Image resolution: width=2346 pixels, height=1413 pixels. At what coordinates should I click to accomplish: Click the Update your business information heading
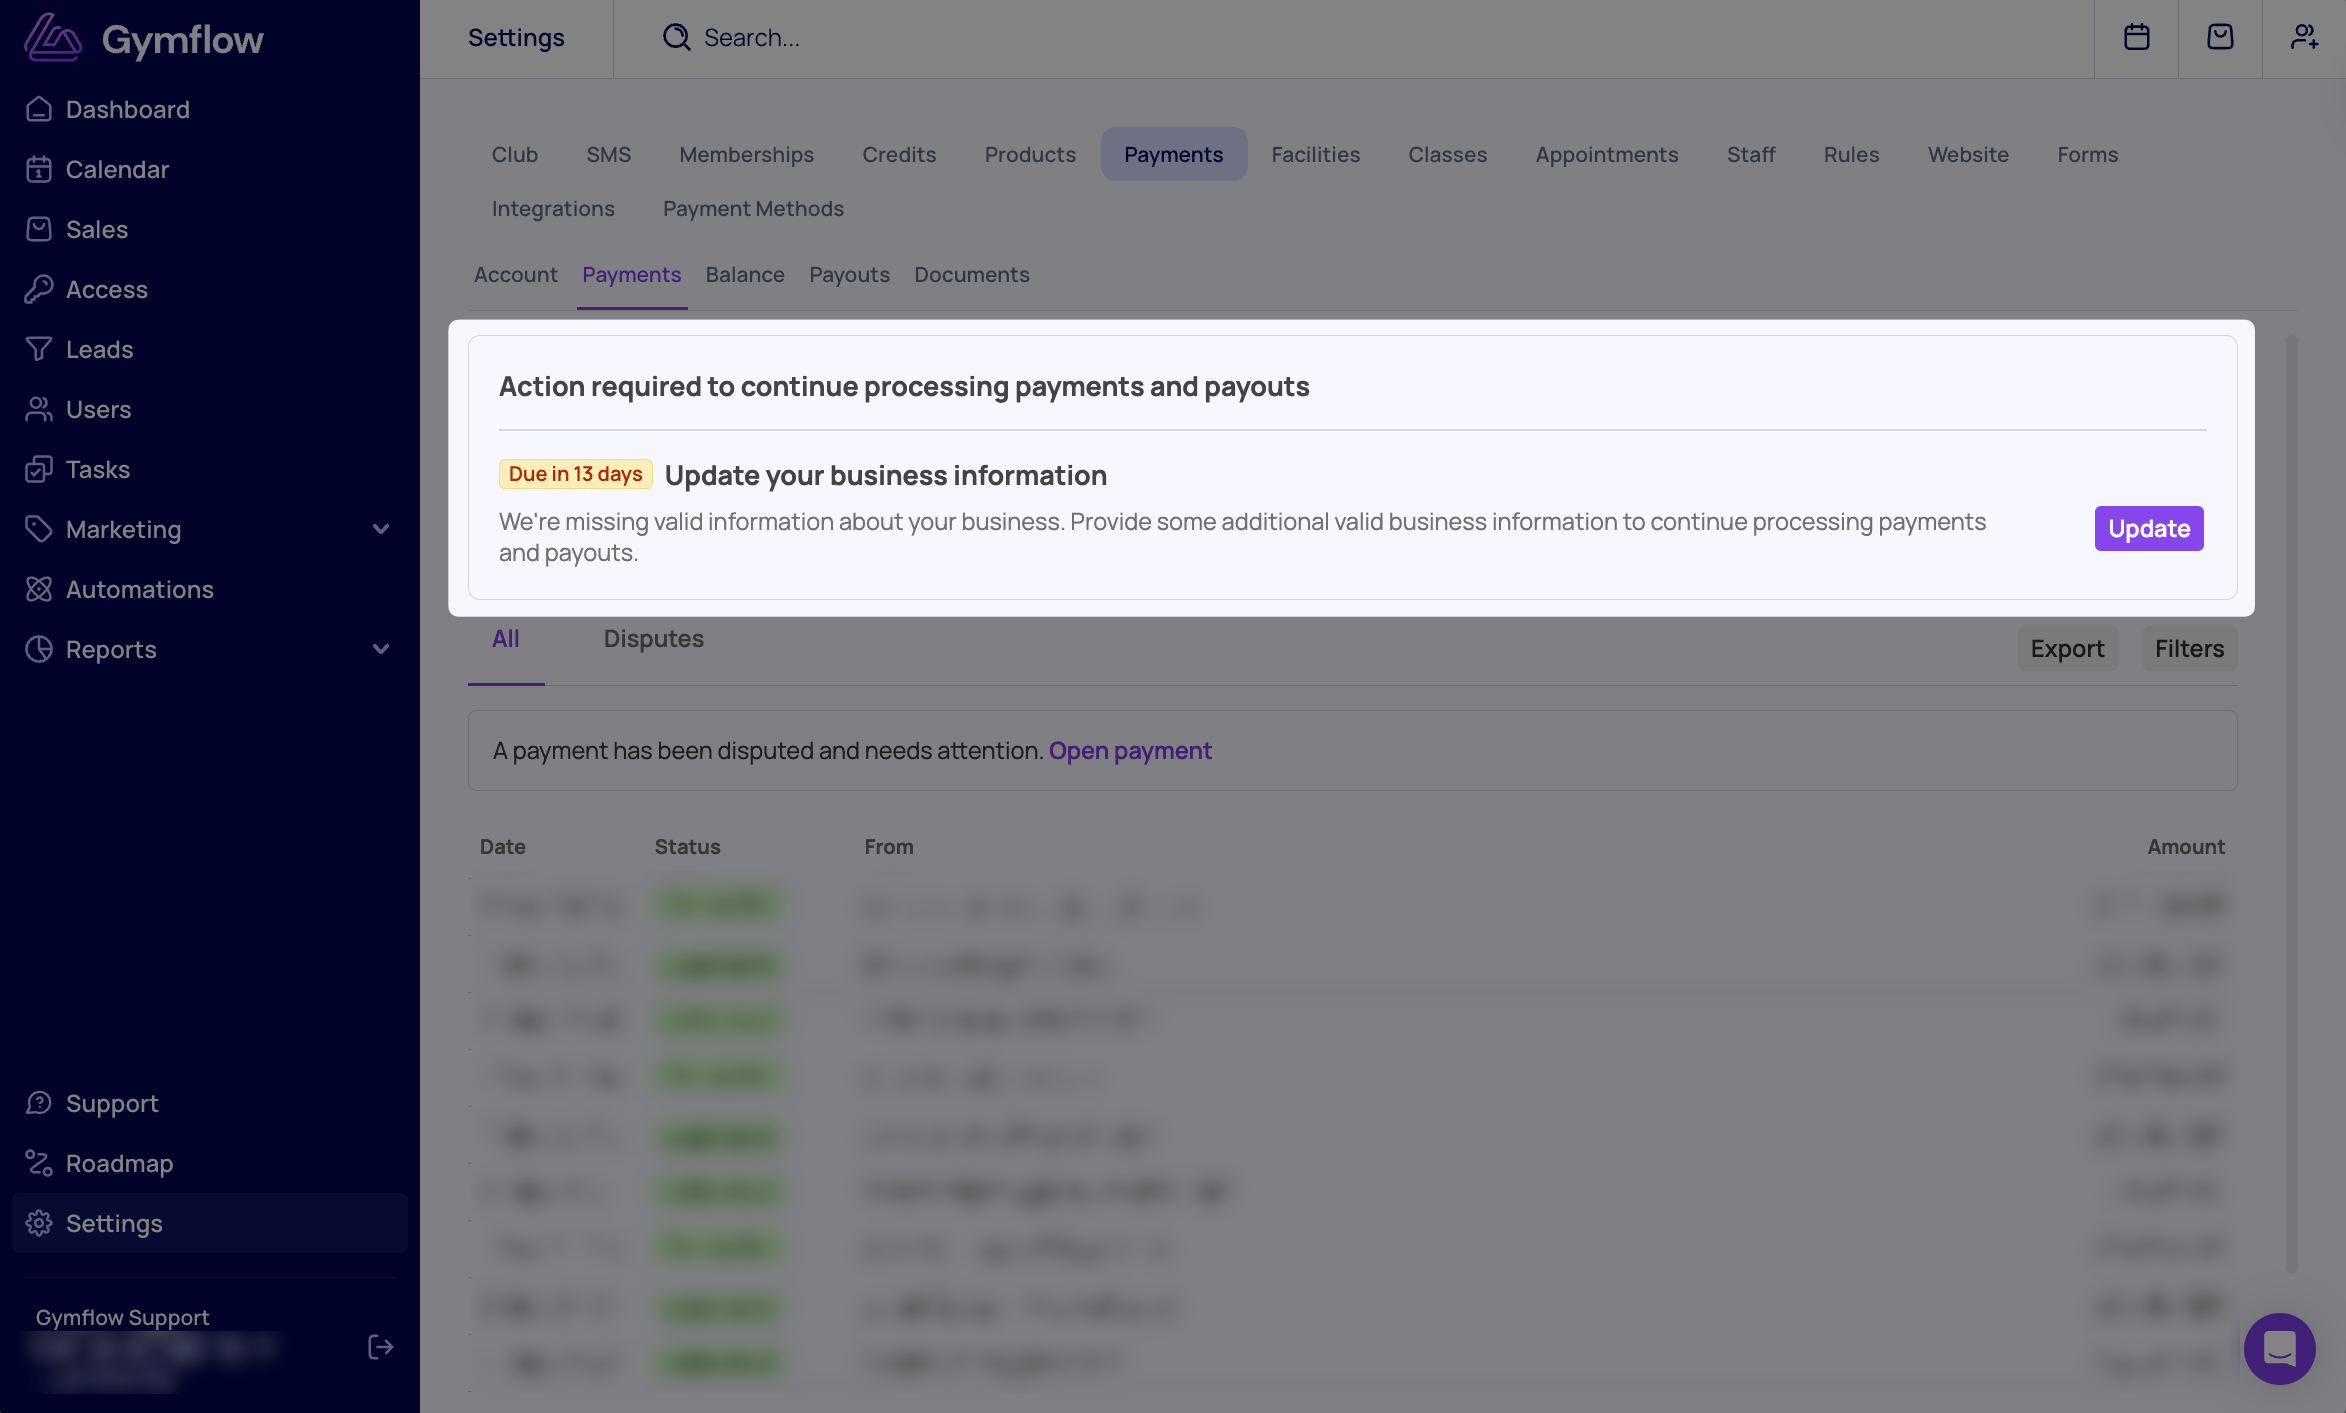click(x=886, y=475)
